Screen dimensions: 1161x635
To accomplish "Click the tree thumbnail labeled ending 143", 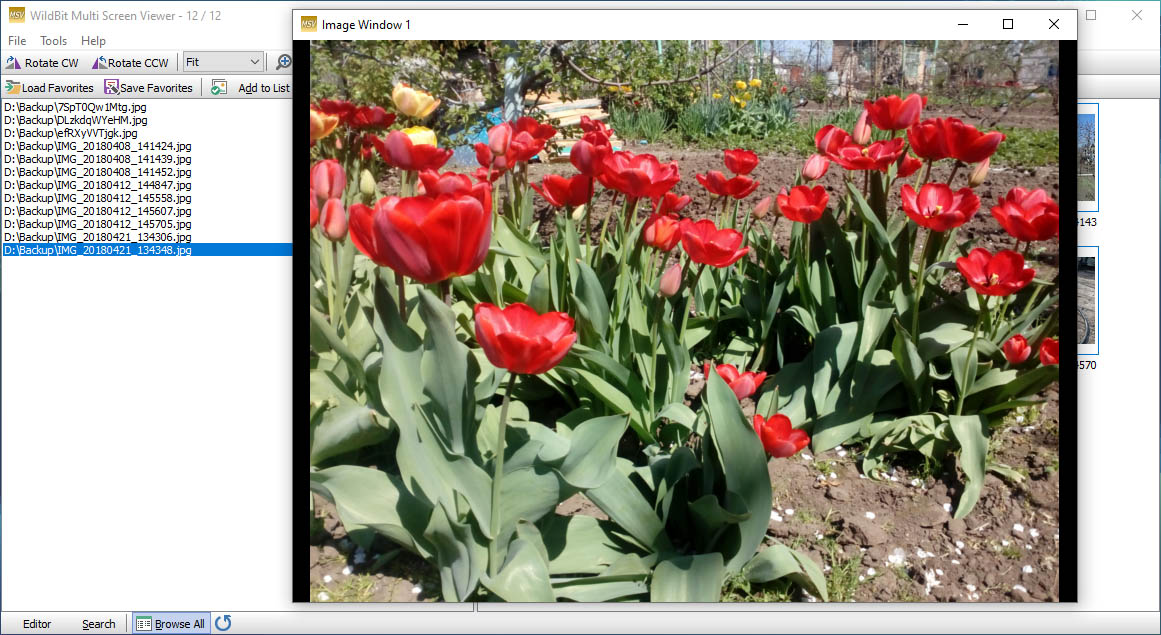I will pos(1086,157).
